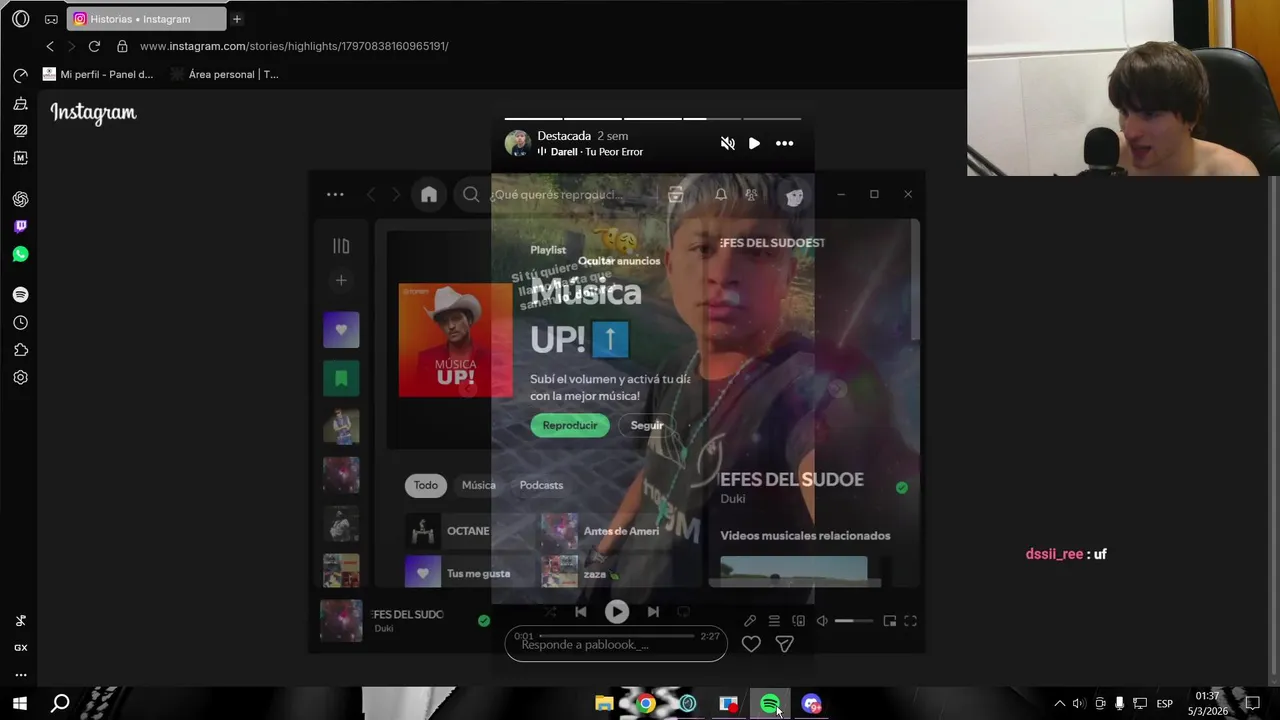
Task: Show hidden system tray icons
Action: pyautogui.click(x=1060, y=703)
